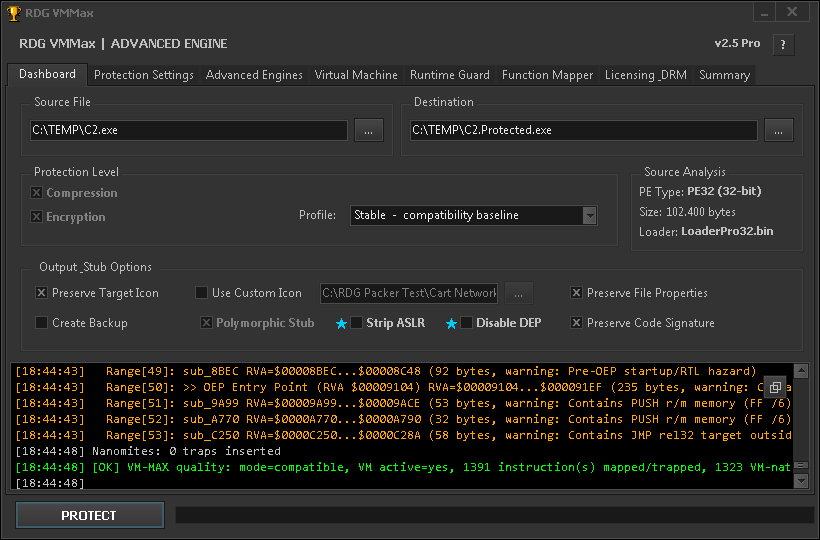Click the log scrollbar thumb

coord(801,465)
